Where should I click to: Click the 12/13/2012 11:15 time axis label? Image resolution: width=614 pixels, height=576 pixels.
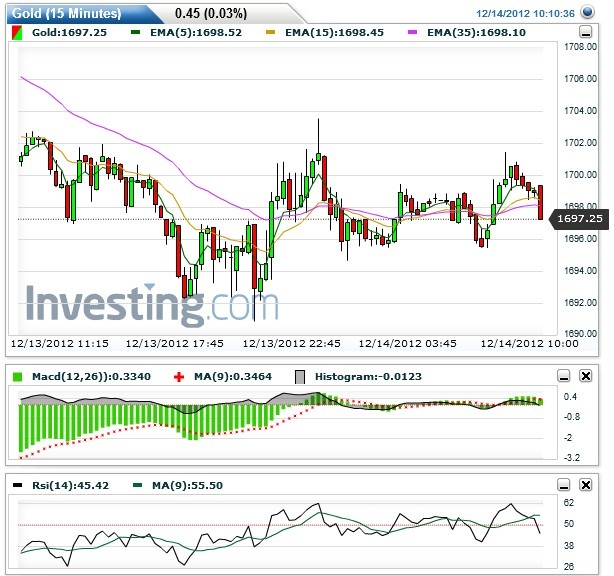tap(60, 344)
